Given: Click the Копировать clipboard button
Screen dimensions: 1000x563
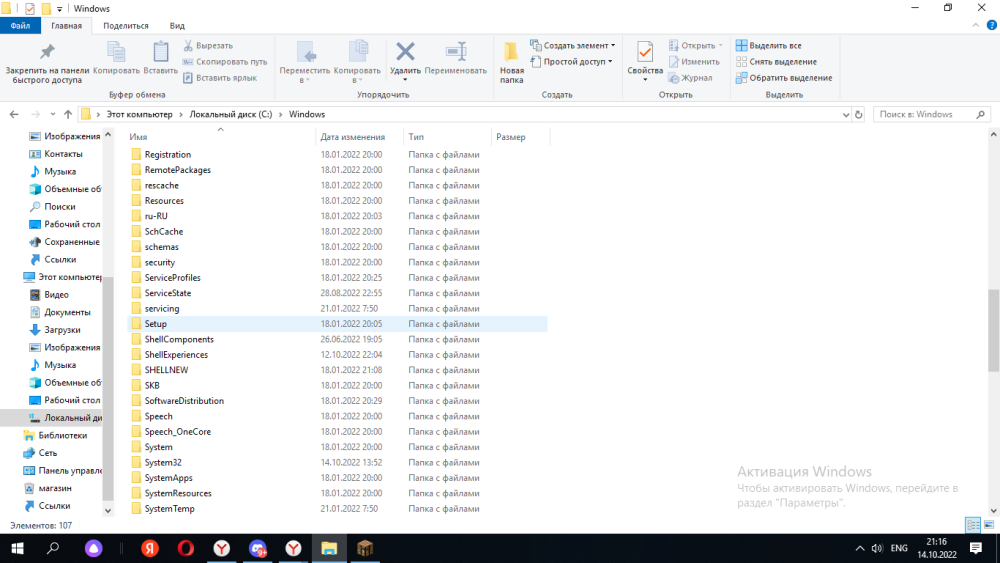Looking at the screenshot, I should tap(116, 59).
